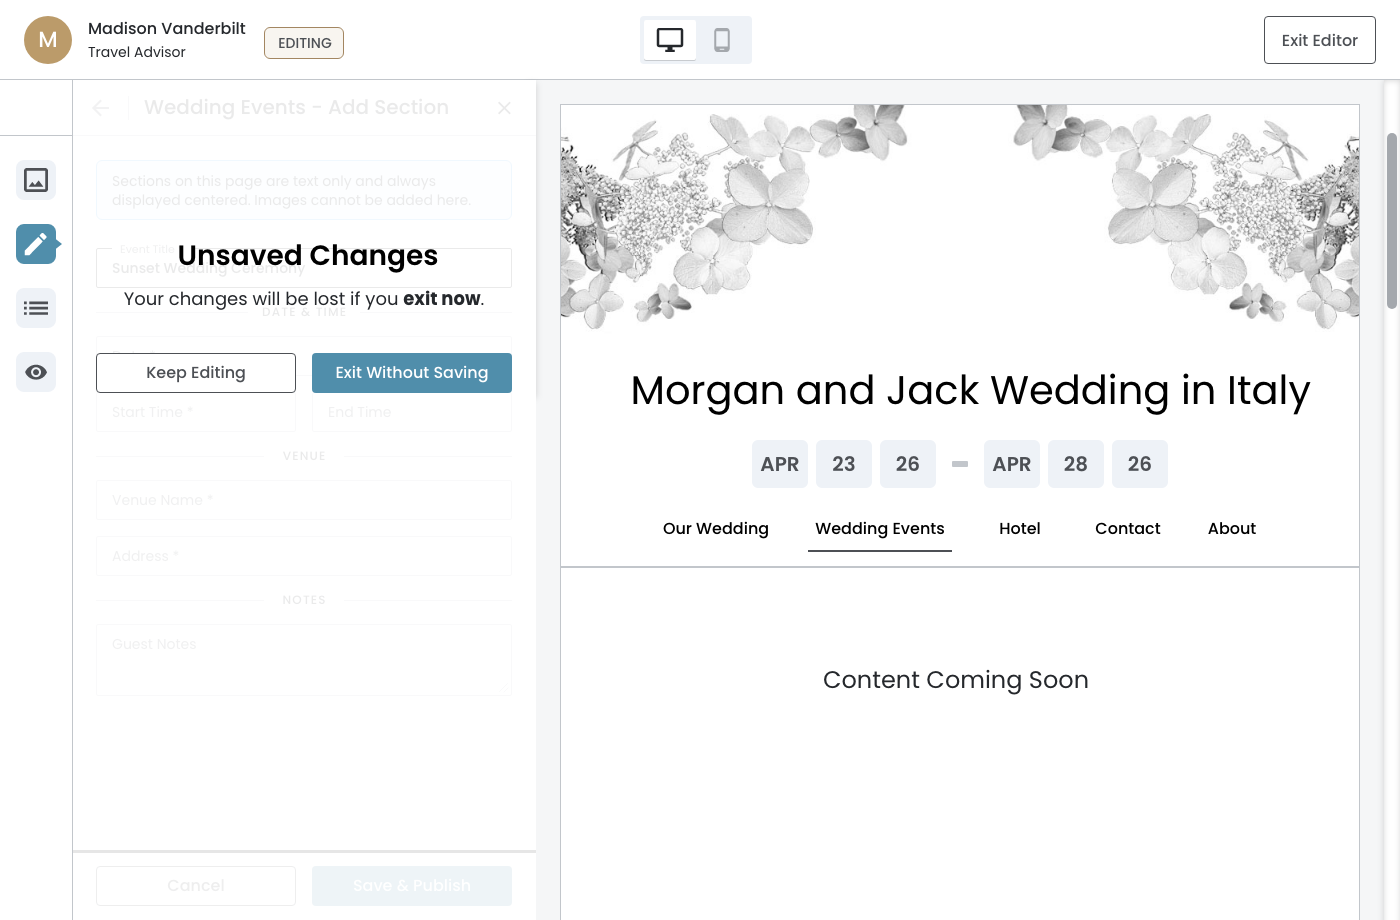Toggle the eye preview icon in sidebar
This screenshot has height=920, width=1400.
(x=36, y=372)
